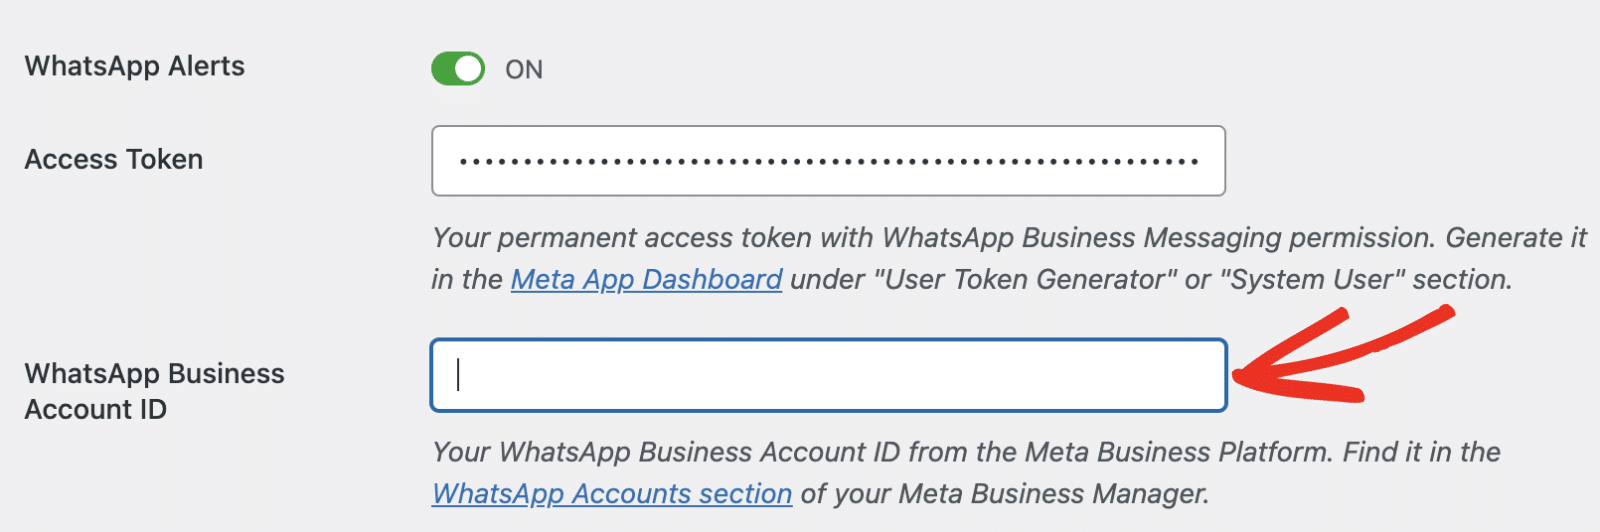The image size is (1600, 532).
Task: Click the red arrow's pointed tip
Action: click(x=1240, y=377)
